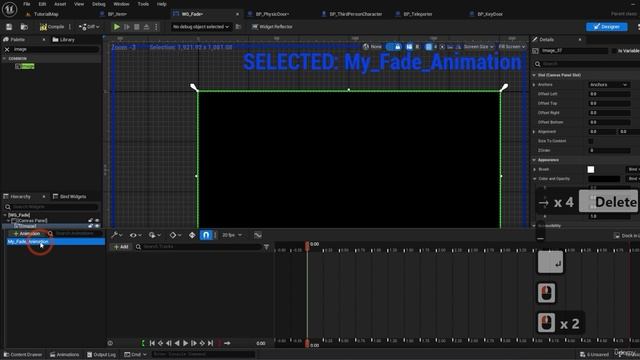Image resolution: width=640 pixels, height=360 pixels.
Task: Open the Bind Widgets tab
Action: coord(70,197)
